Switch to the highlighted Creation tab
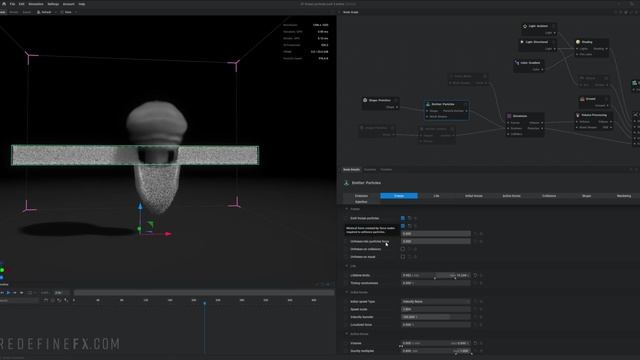The width and height of the screenshot is (640, 360). coord(399,196)
